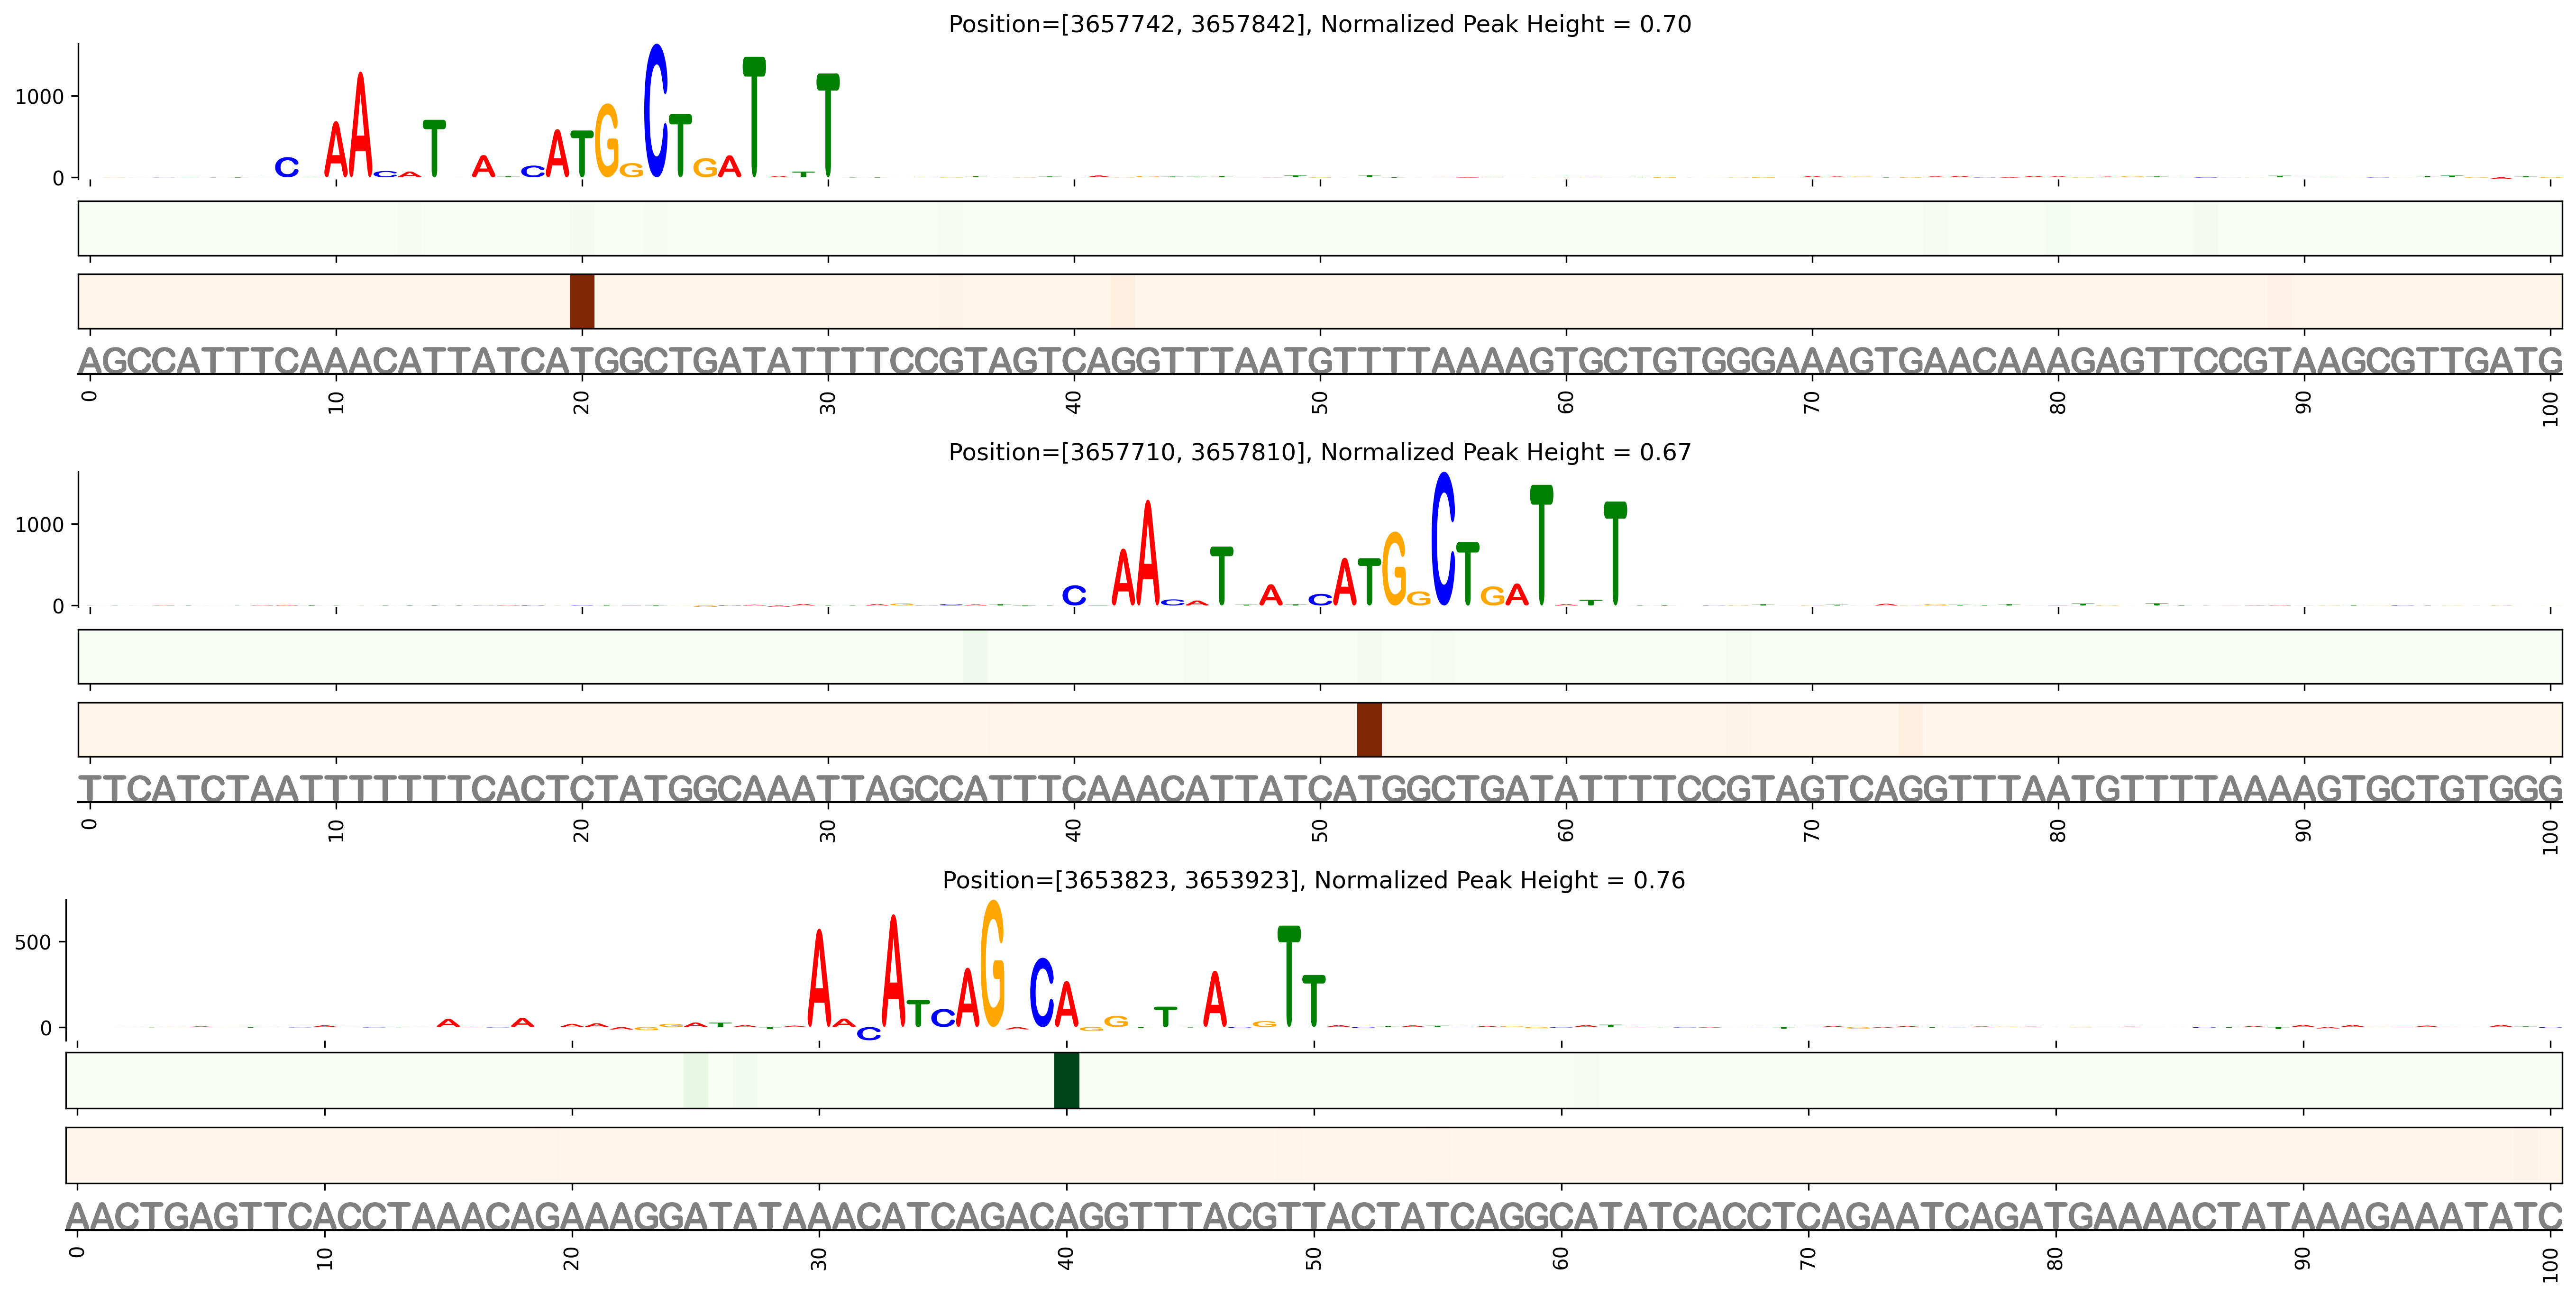
Task: Click x-axis label 50 under the top sequence
Action: point(1320,402)
